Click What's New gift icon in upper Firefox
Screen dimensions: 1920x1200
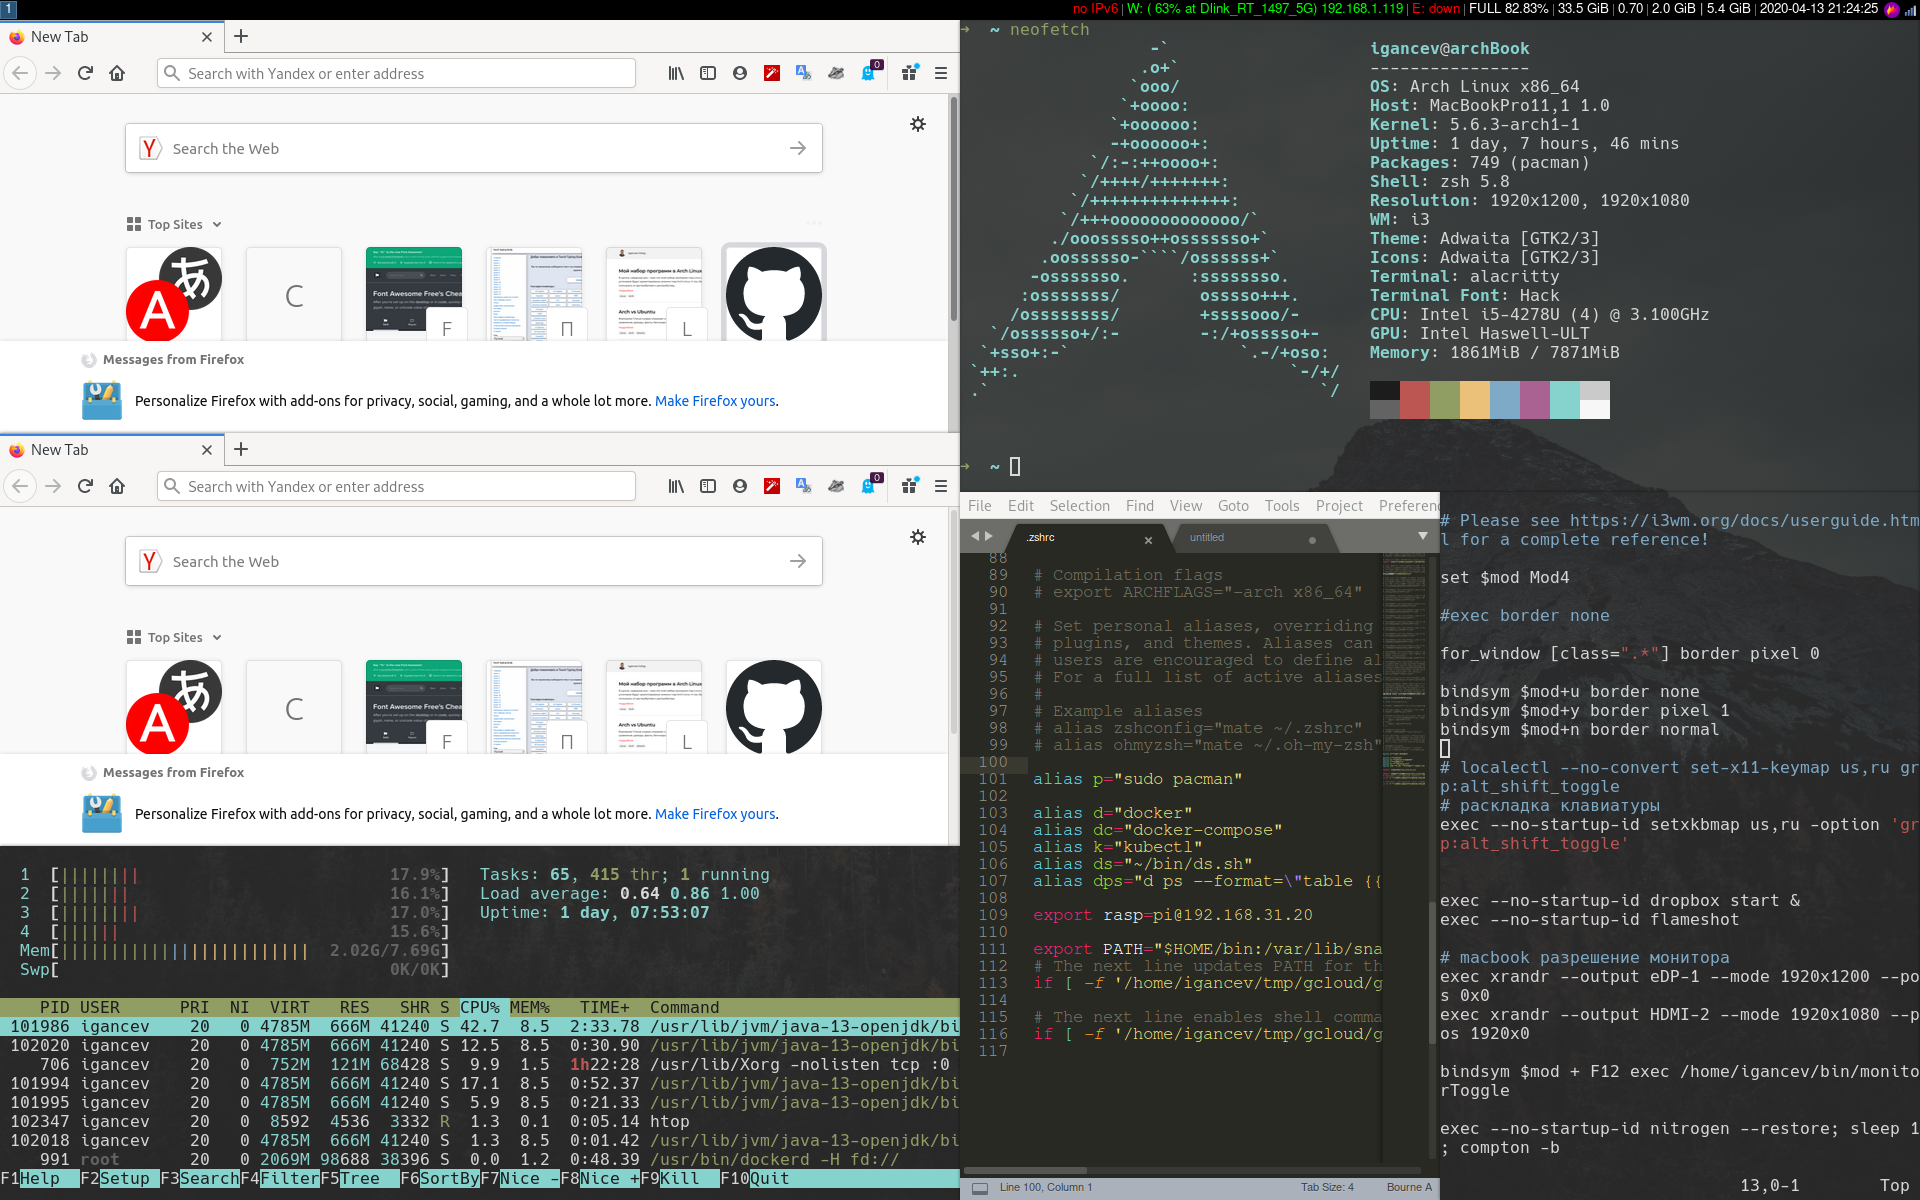point(909,73)
